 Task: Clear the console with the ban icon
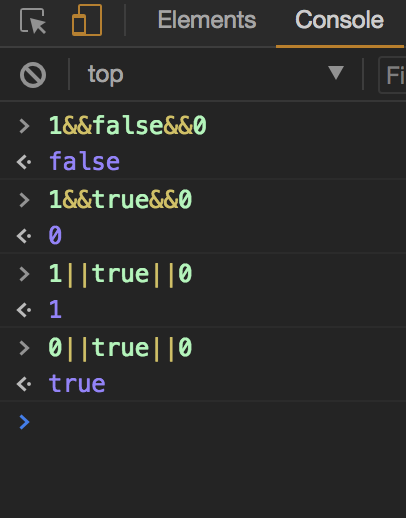pyautogui.click(x=33, y=75)
